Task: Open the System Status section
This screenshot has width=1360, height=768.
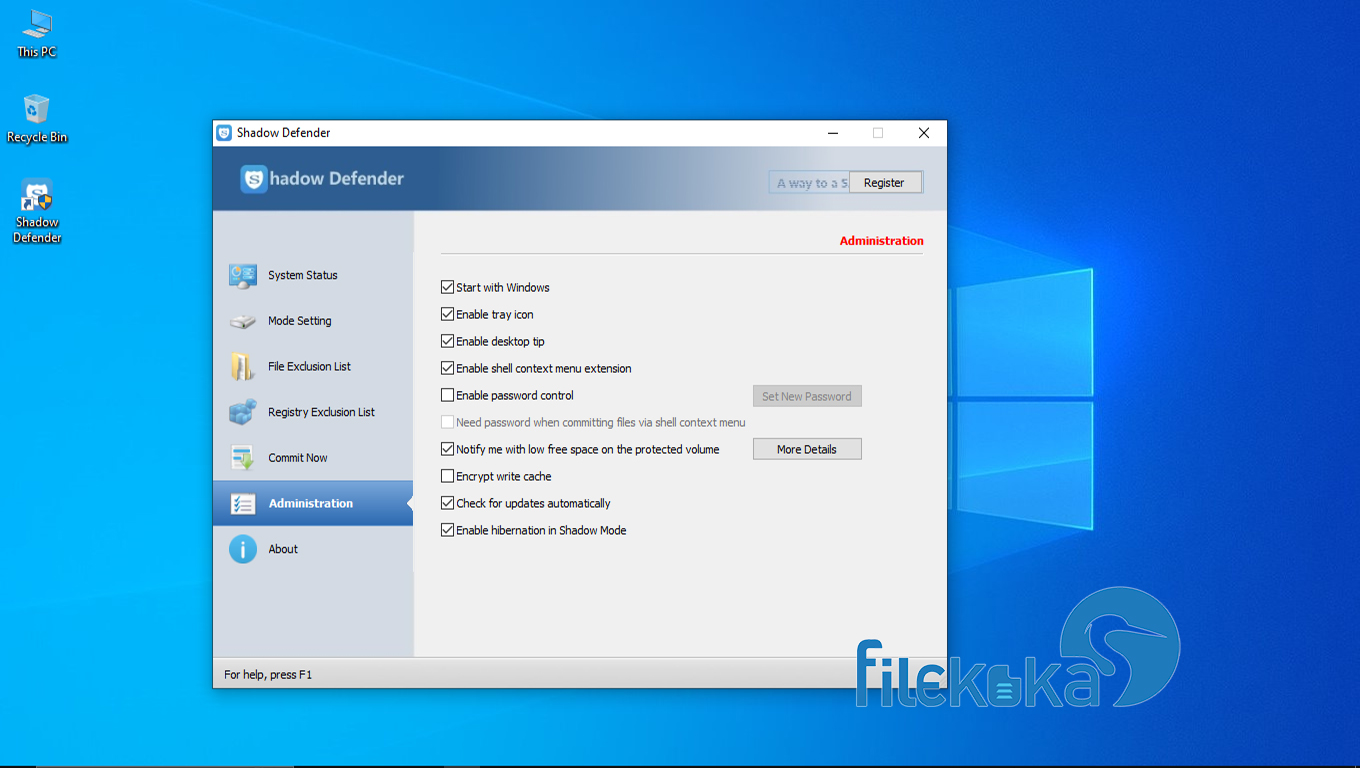Action: 313,276
